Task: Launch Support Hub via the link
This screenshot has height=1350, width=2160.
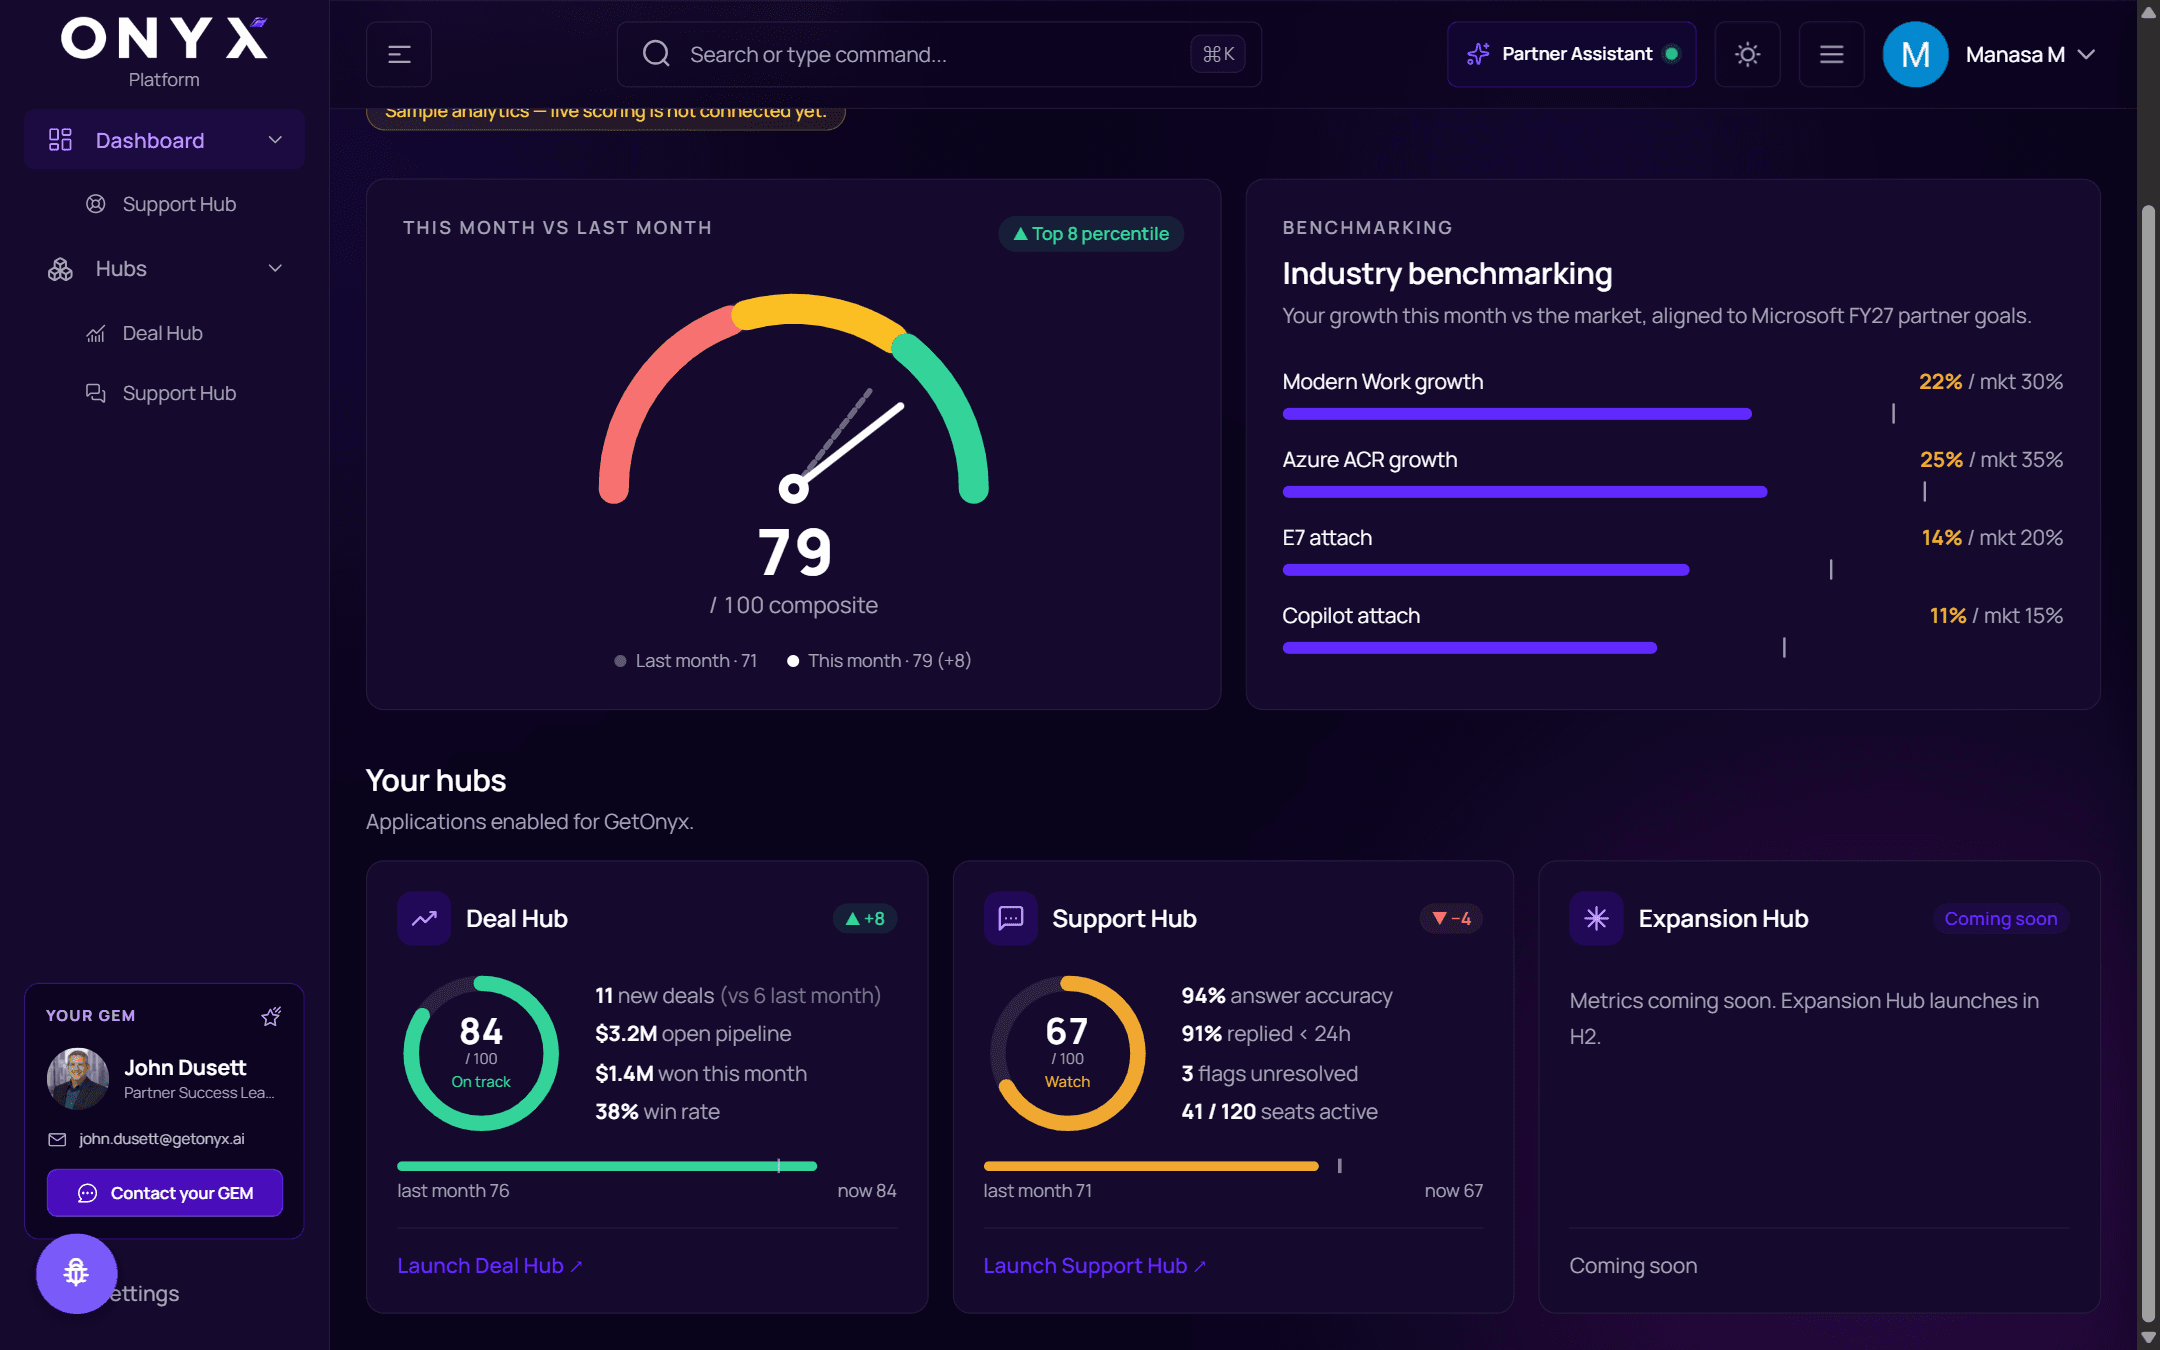Action: (x=1095, y=1266)
